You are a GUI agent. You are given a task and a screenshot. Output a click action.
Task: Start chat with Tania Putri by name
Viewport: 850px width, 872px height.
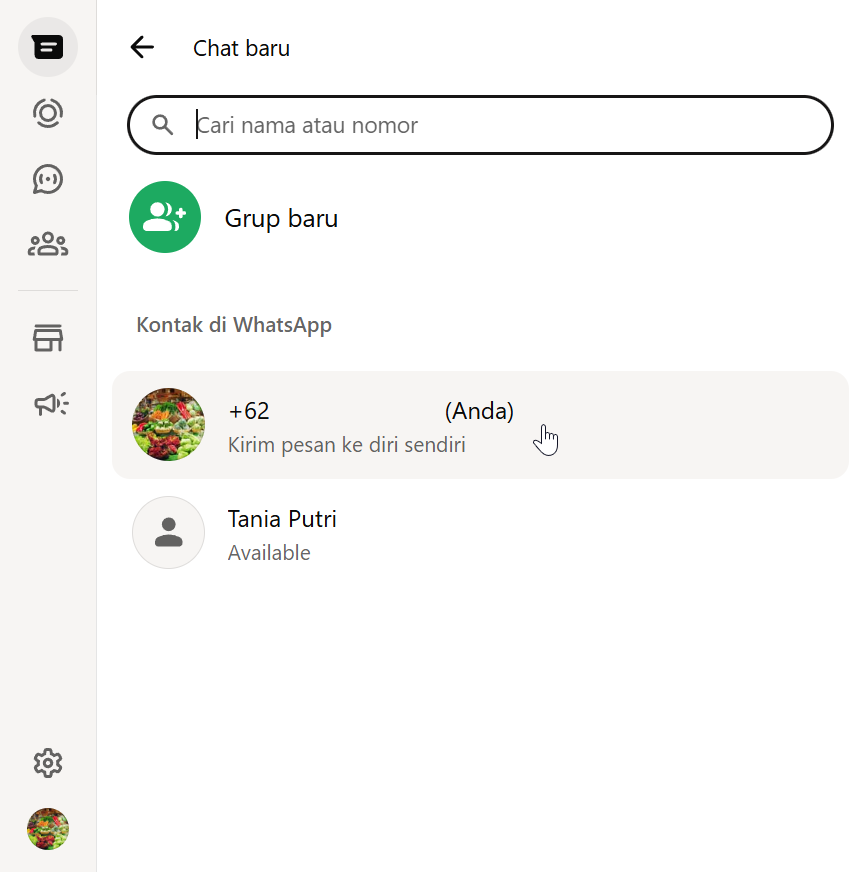[x=282, y=519]
